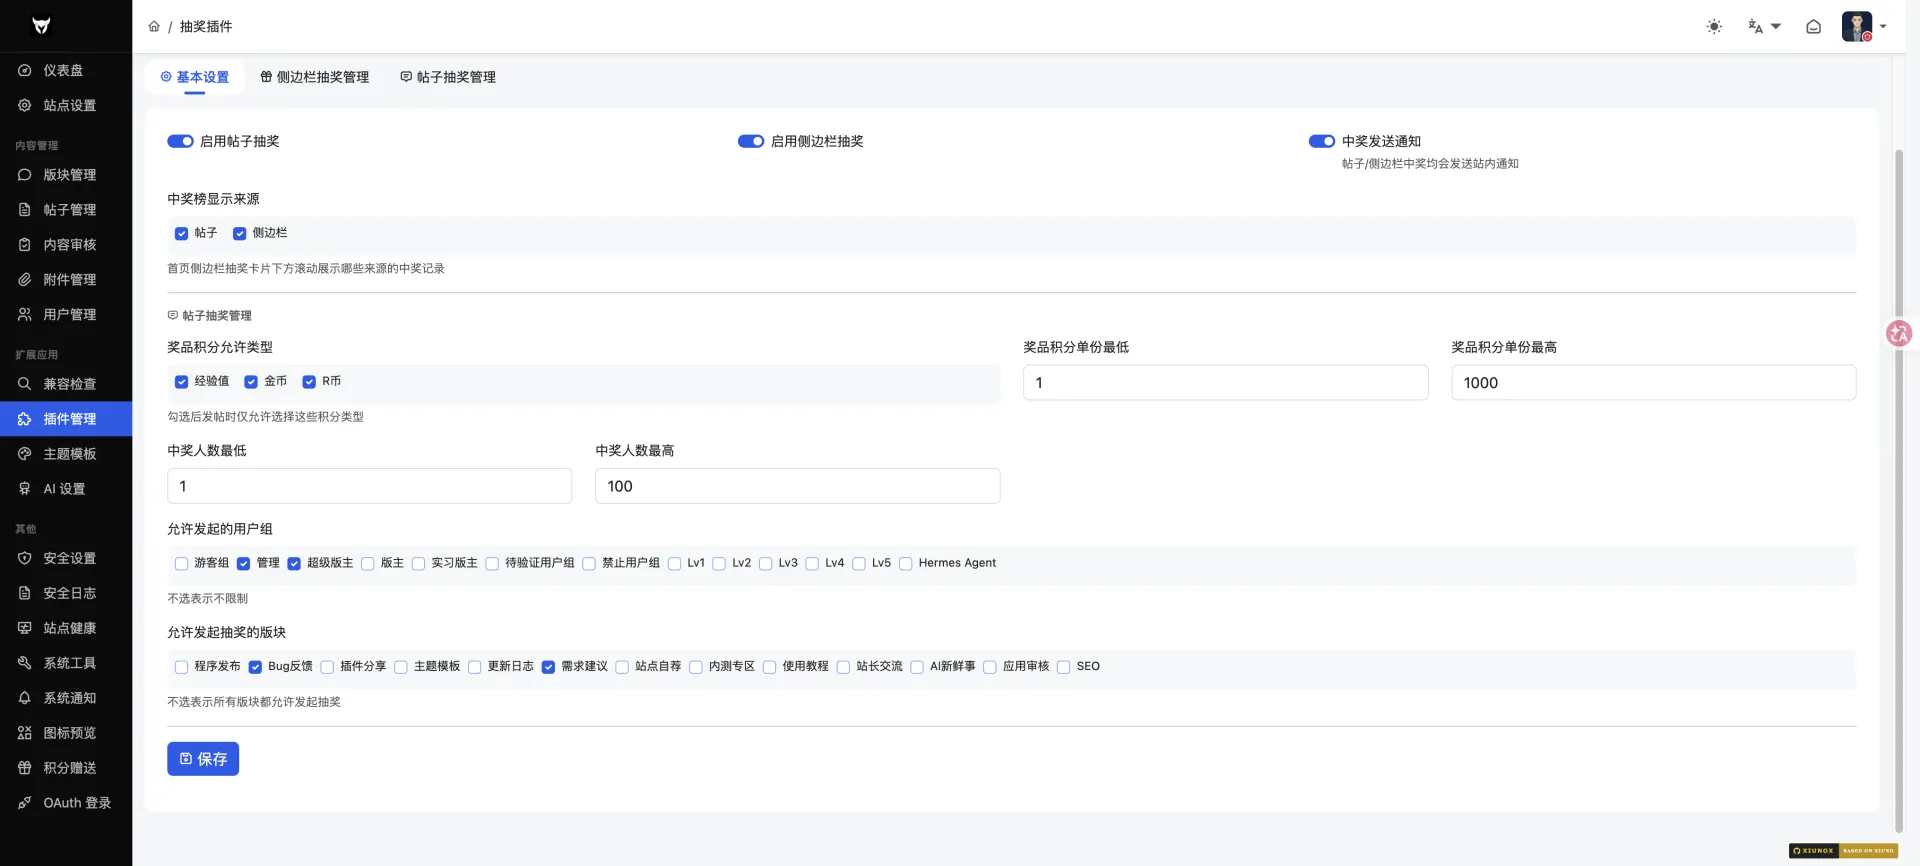
Task: Open 附件管理 in the sidebar
Action: 66,280
